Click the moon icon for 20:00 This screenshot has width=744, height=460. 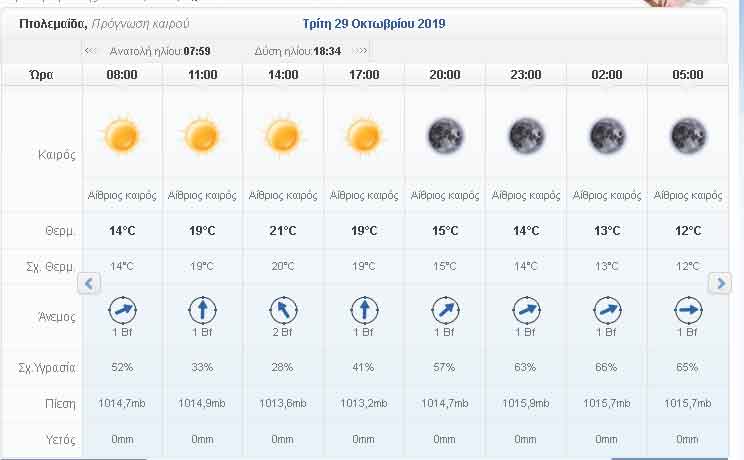tap(445, 134)
